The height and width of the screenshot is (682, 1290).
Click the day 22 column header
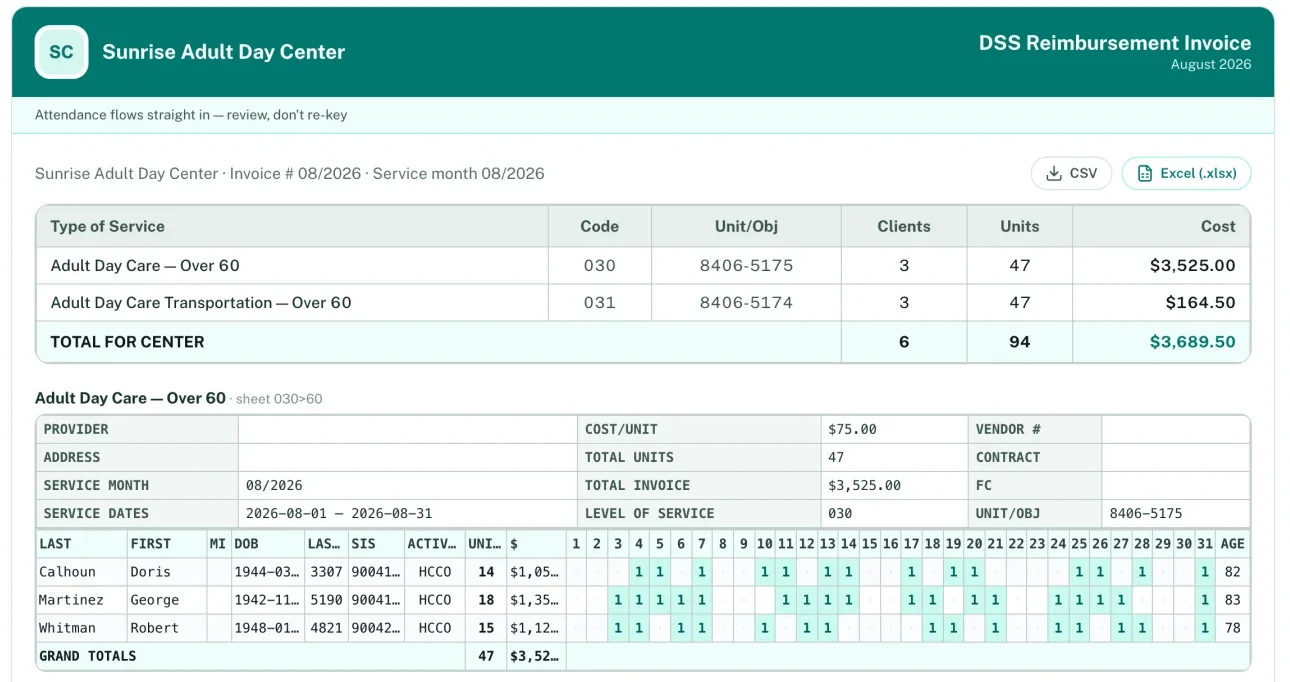click(1016, 544)
